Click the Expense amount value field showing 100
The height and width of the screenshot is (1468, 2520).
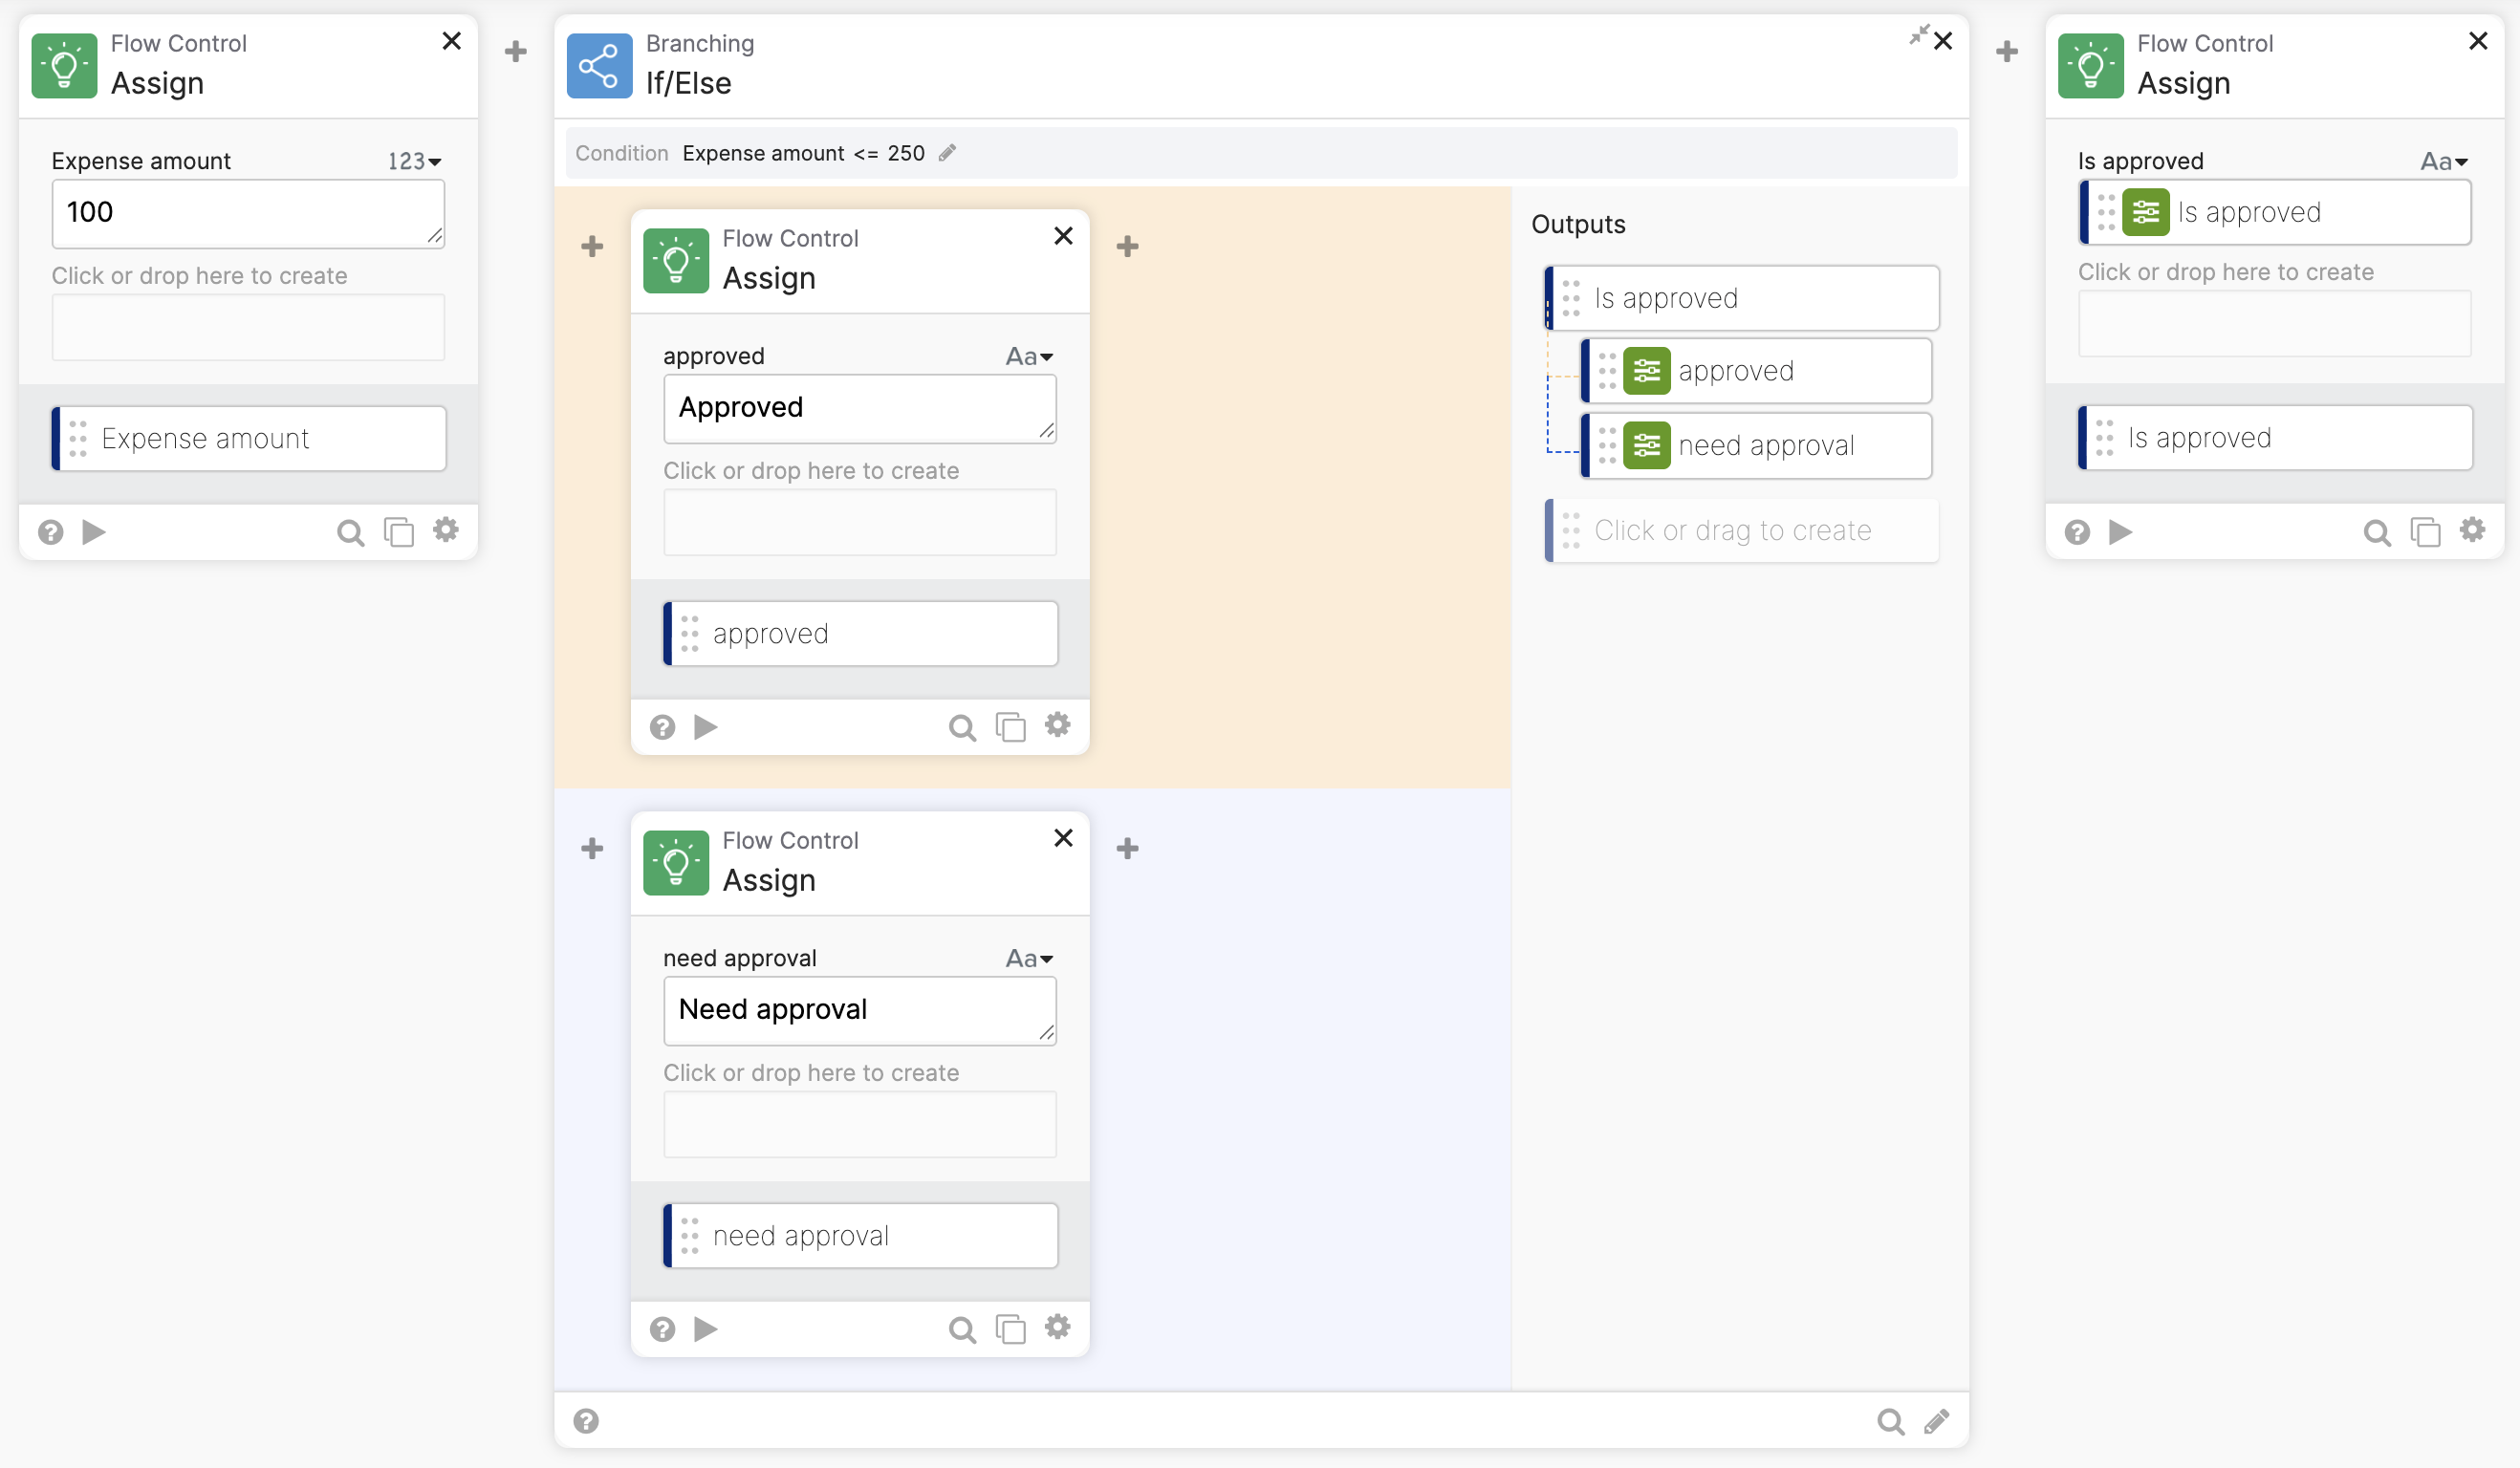(248, 213)
